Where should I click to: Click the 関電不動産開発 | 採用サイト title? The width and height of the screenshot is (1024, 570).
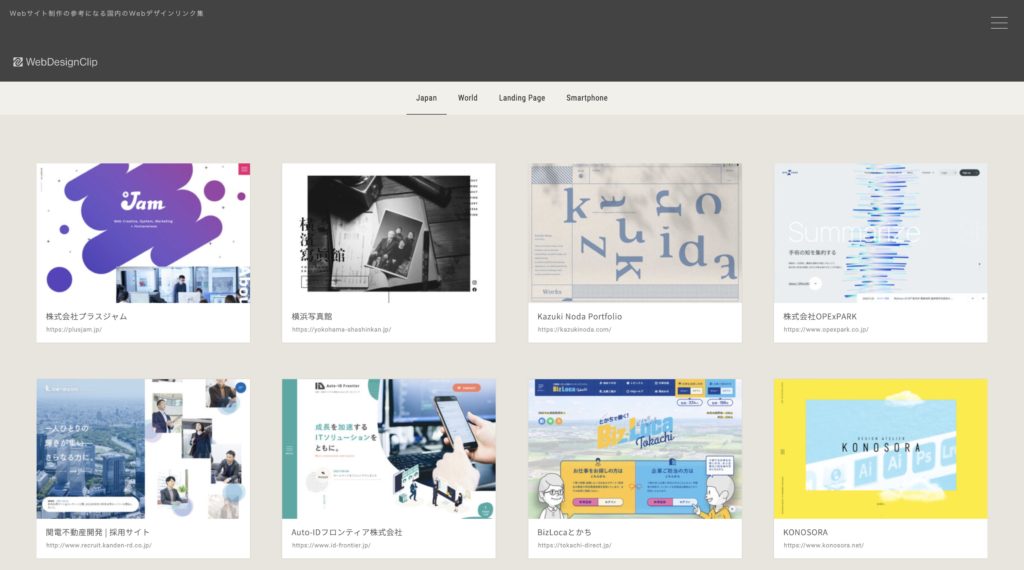pos(97,532)
